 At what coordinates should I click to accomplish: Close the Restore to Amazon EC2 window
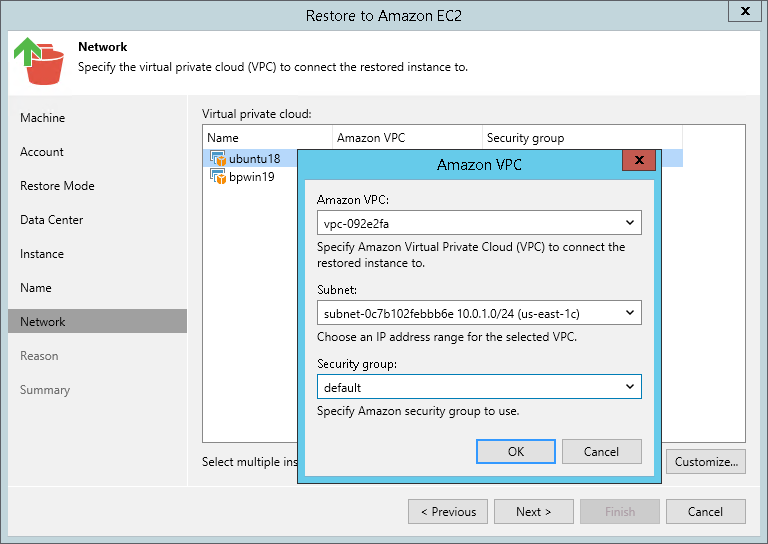pos(744,11)
